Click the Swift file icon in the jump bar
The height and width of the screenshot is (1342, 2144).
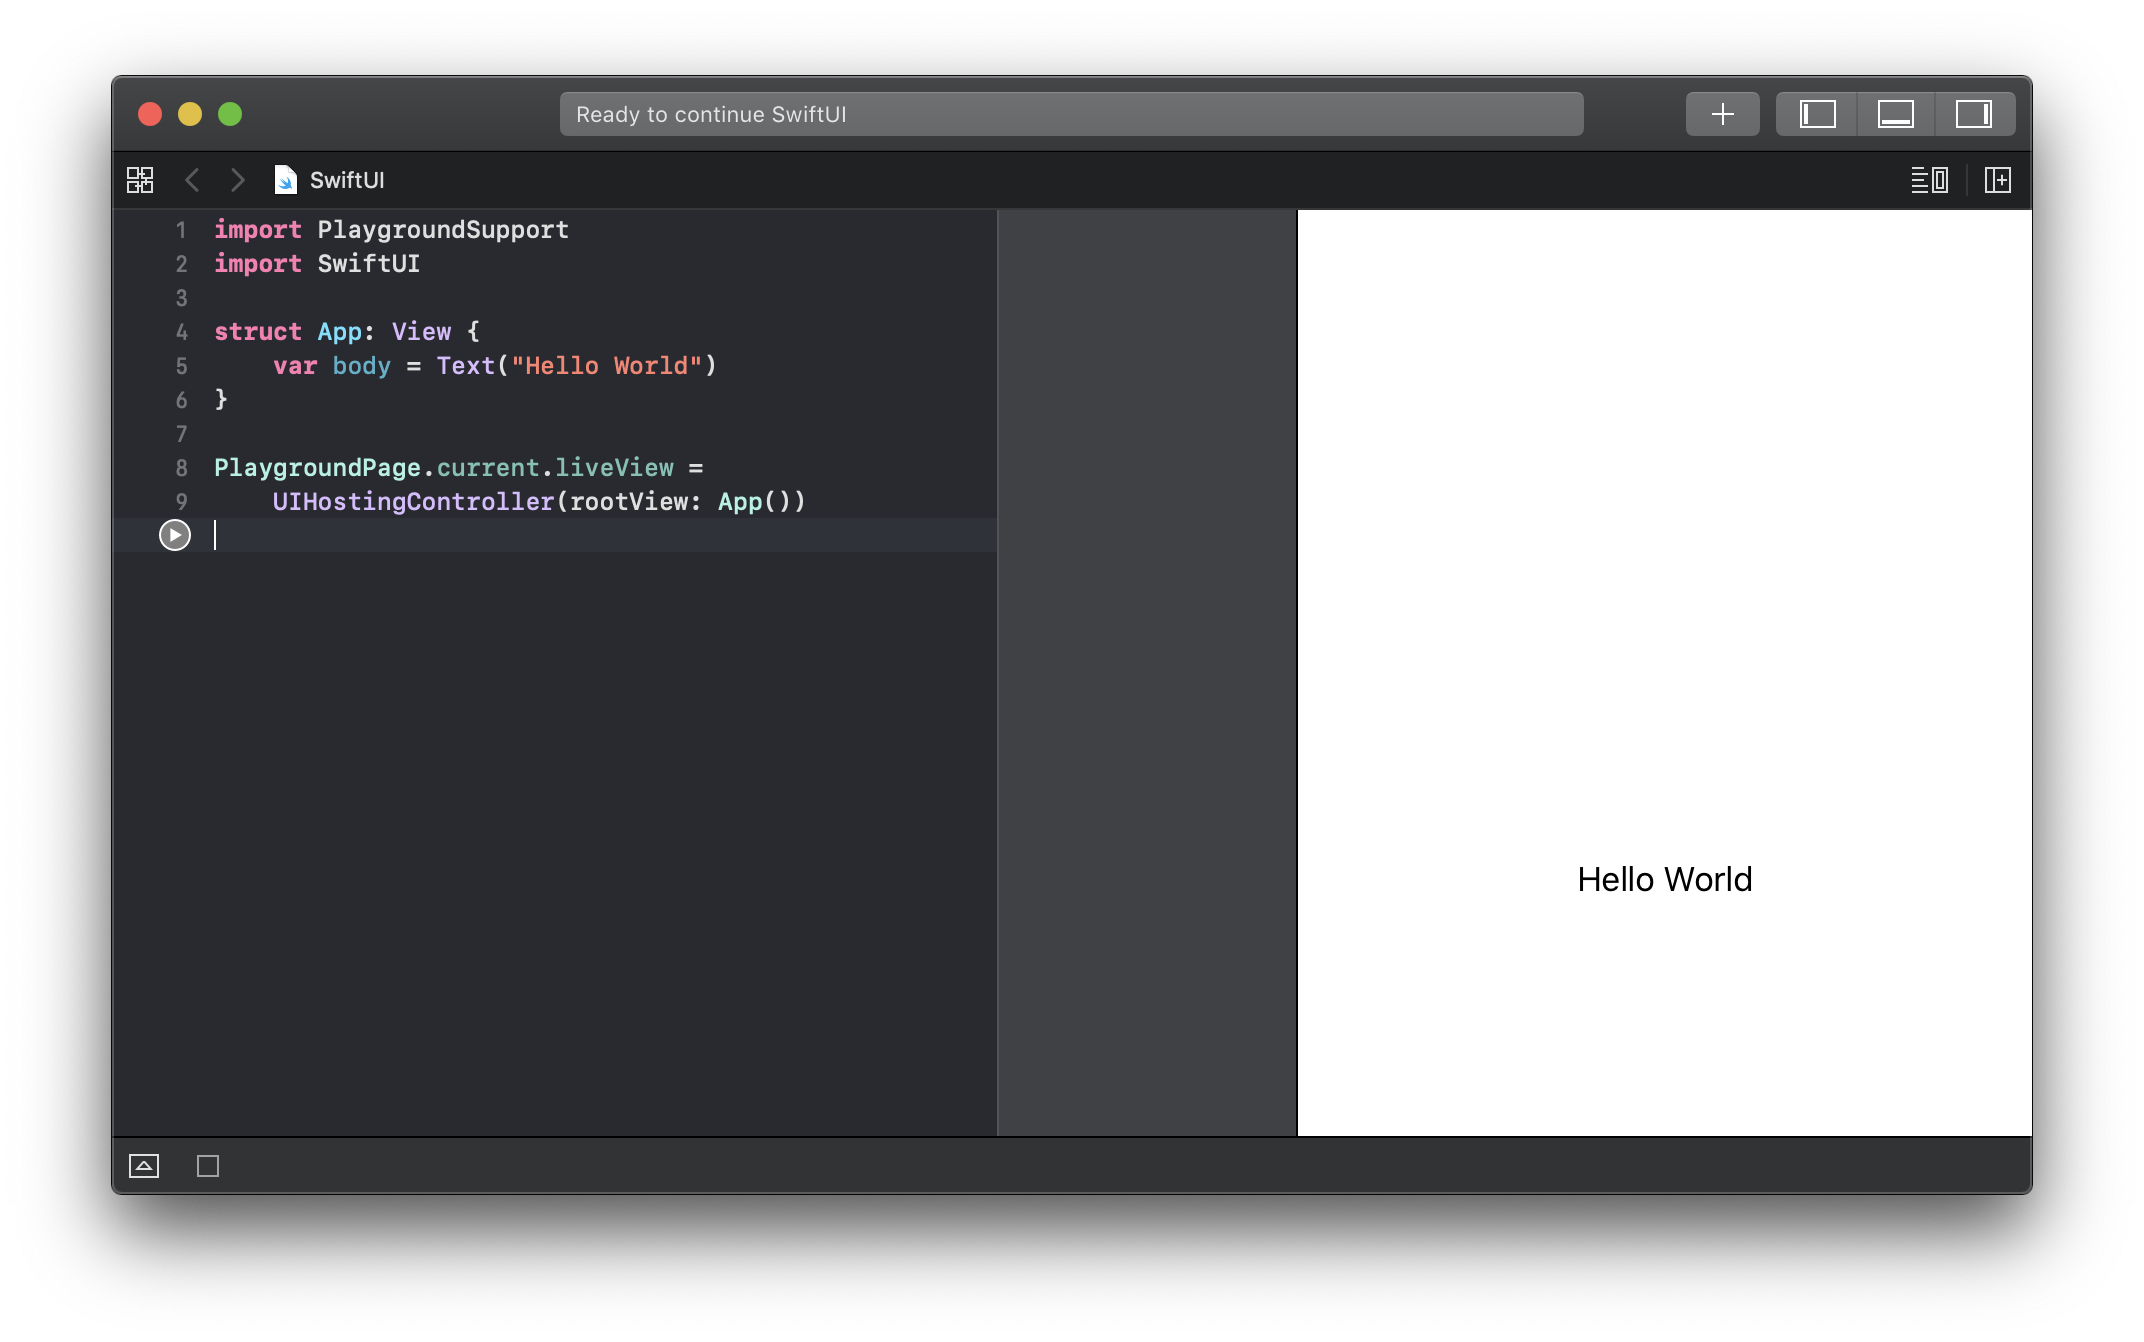[285, 180]
